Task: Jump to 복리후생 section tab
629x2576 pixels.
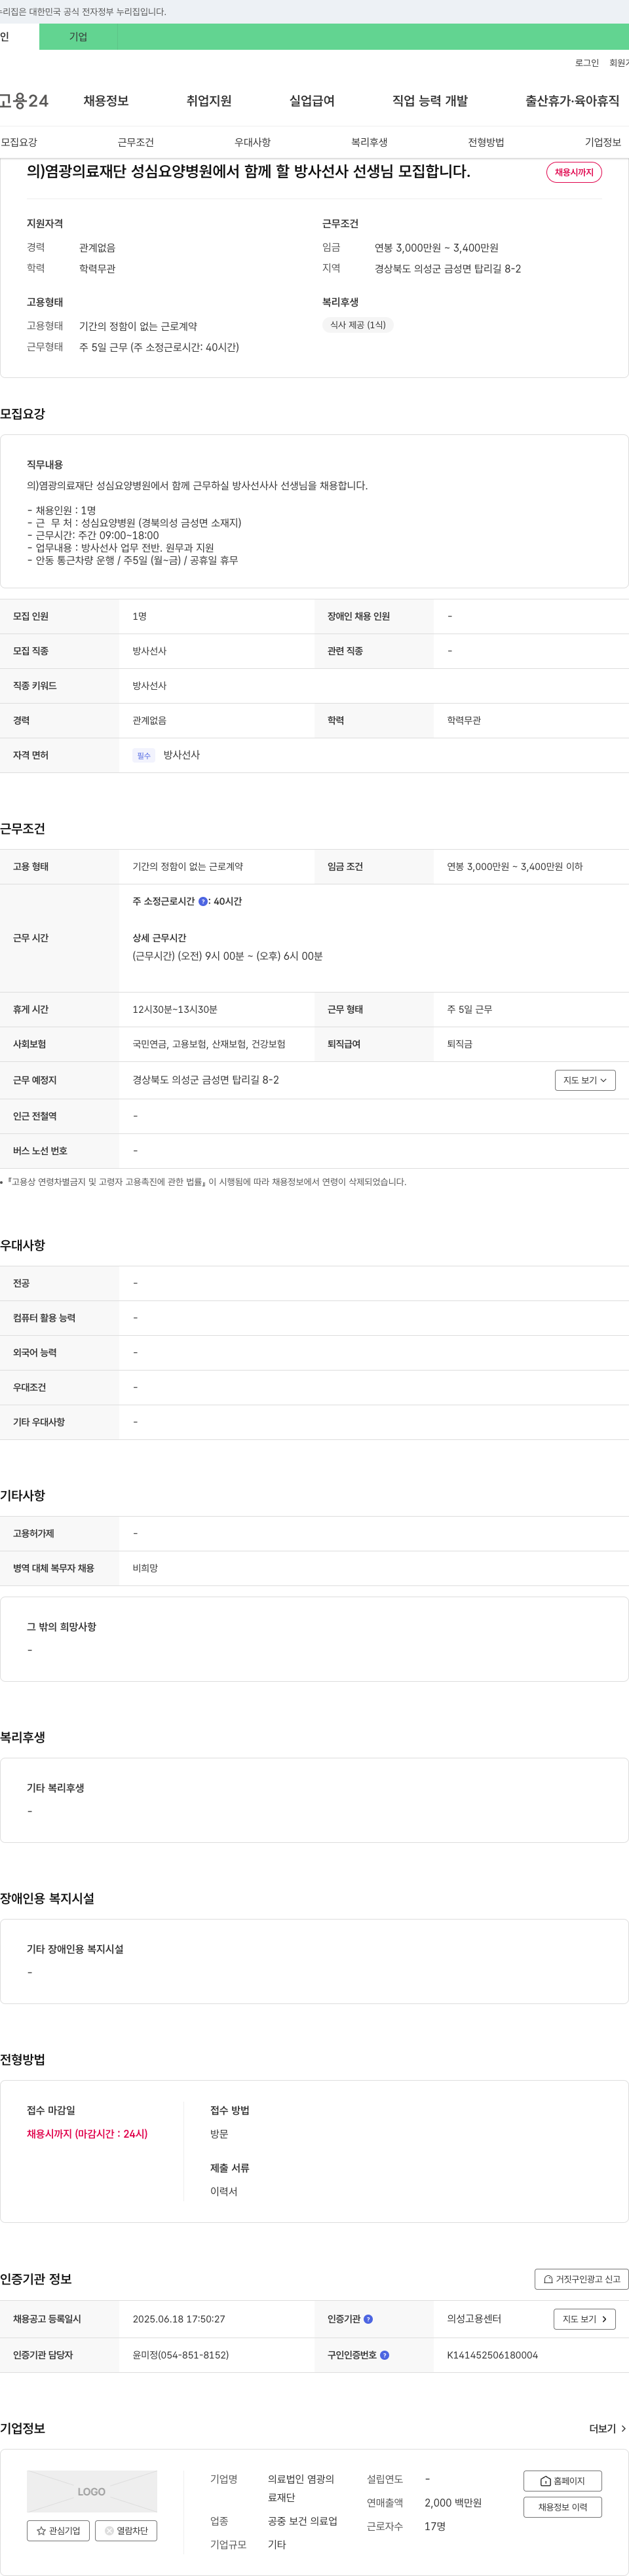Action: coord(369,143)
